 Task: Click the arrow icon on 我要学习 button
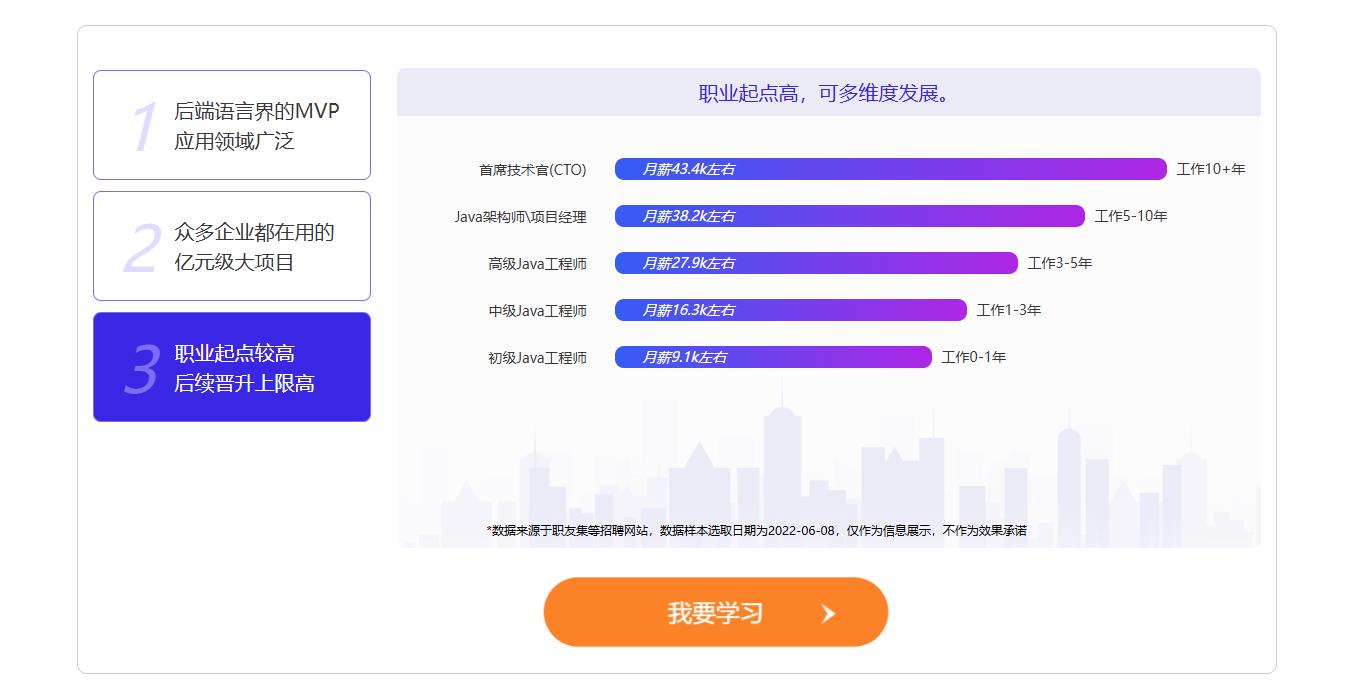pyautogui.click(x=828, y=613)
